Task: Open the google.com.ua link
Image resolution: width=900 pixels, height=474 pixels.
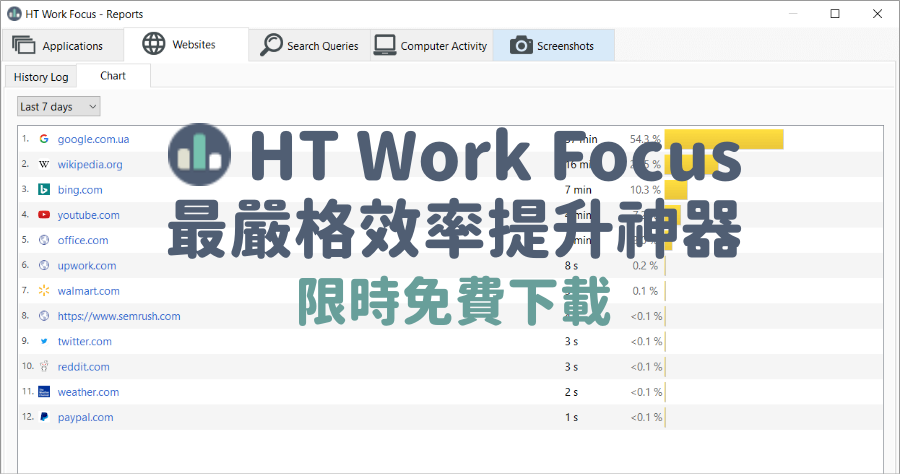Action: click(93, 139)
